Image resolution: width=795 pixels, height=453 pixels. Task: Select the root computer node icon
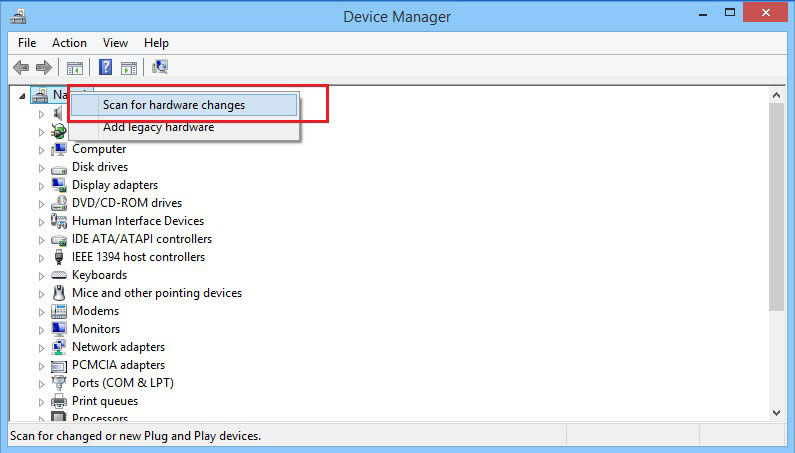coord(40,95)
